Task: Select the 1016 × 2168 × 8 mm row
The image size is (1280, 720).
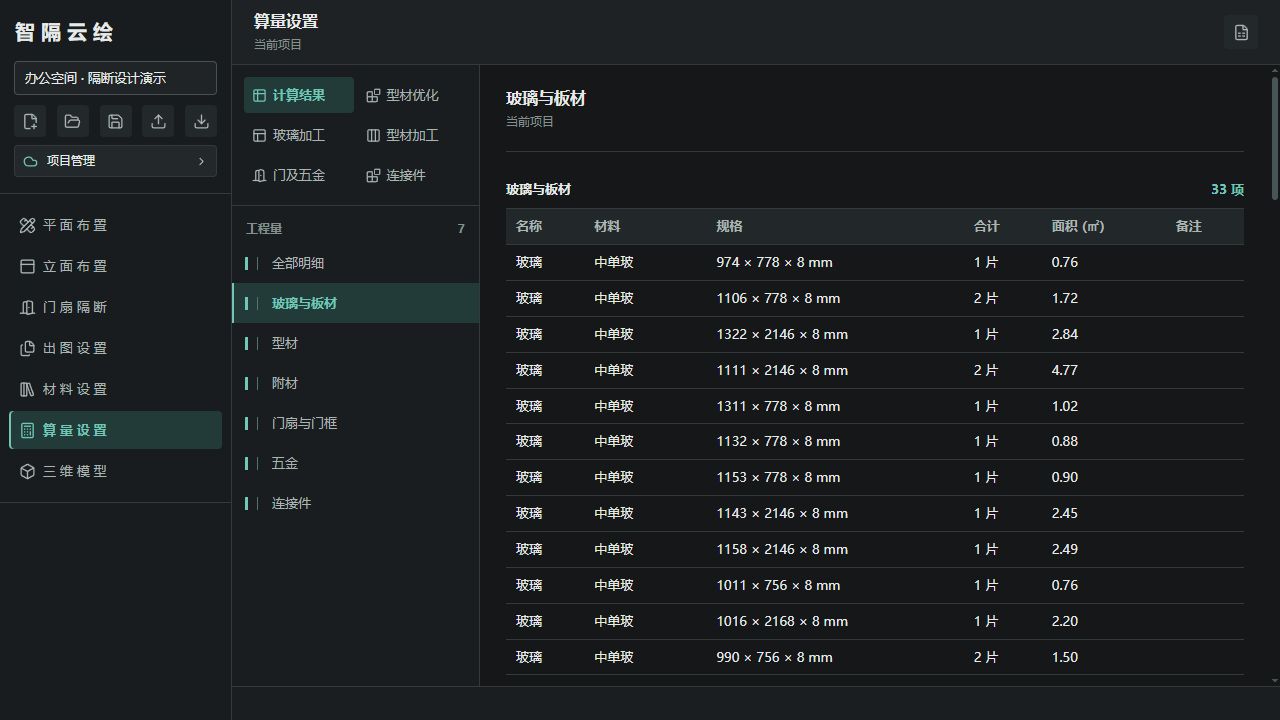Action: (875, 621)
